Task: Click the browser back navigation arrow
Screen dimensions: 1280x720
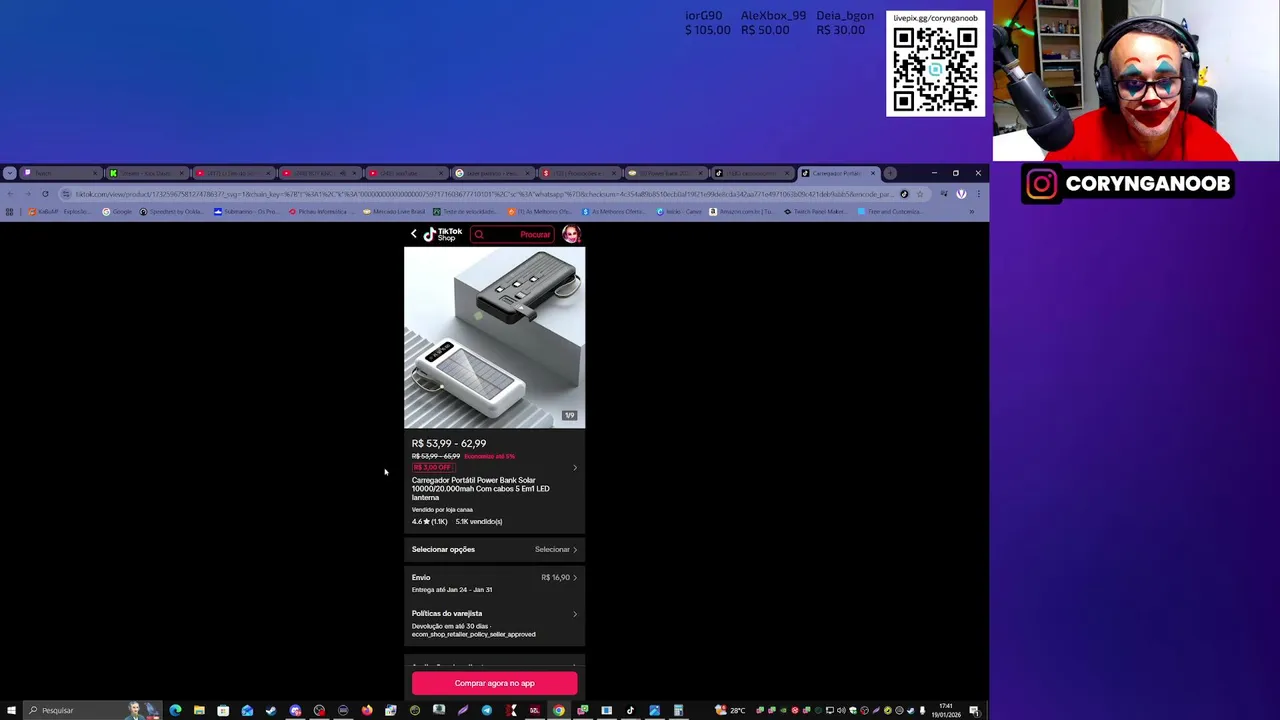Action: tap(10, 194)
